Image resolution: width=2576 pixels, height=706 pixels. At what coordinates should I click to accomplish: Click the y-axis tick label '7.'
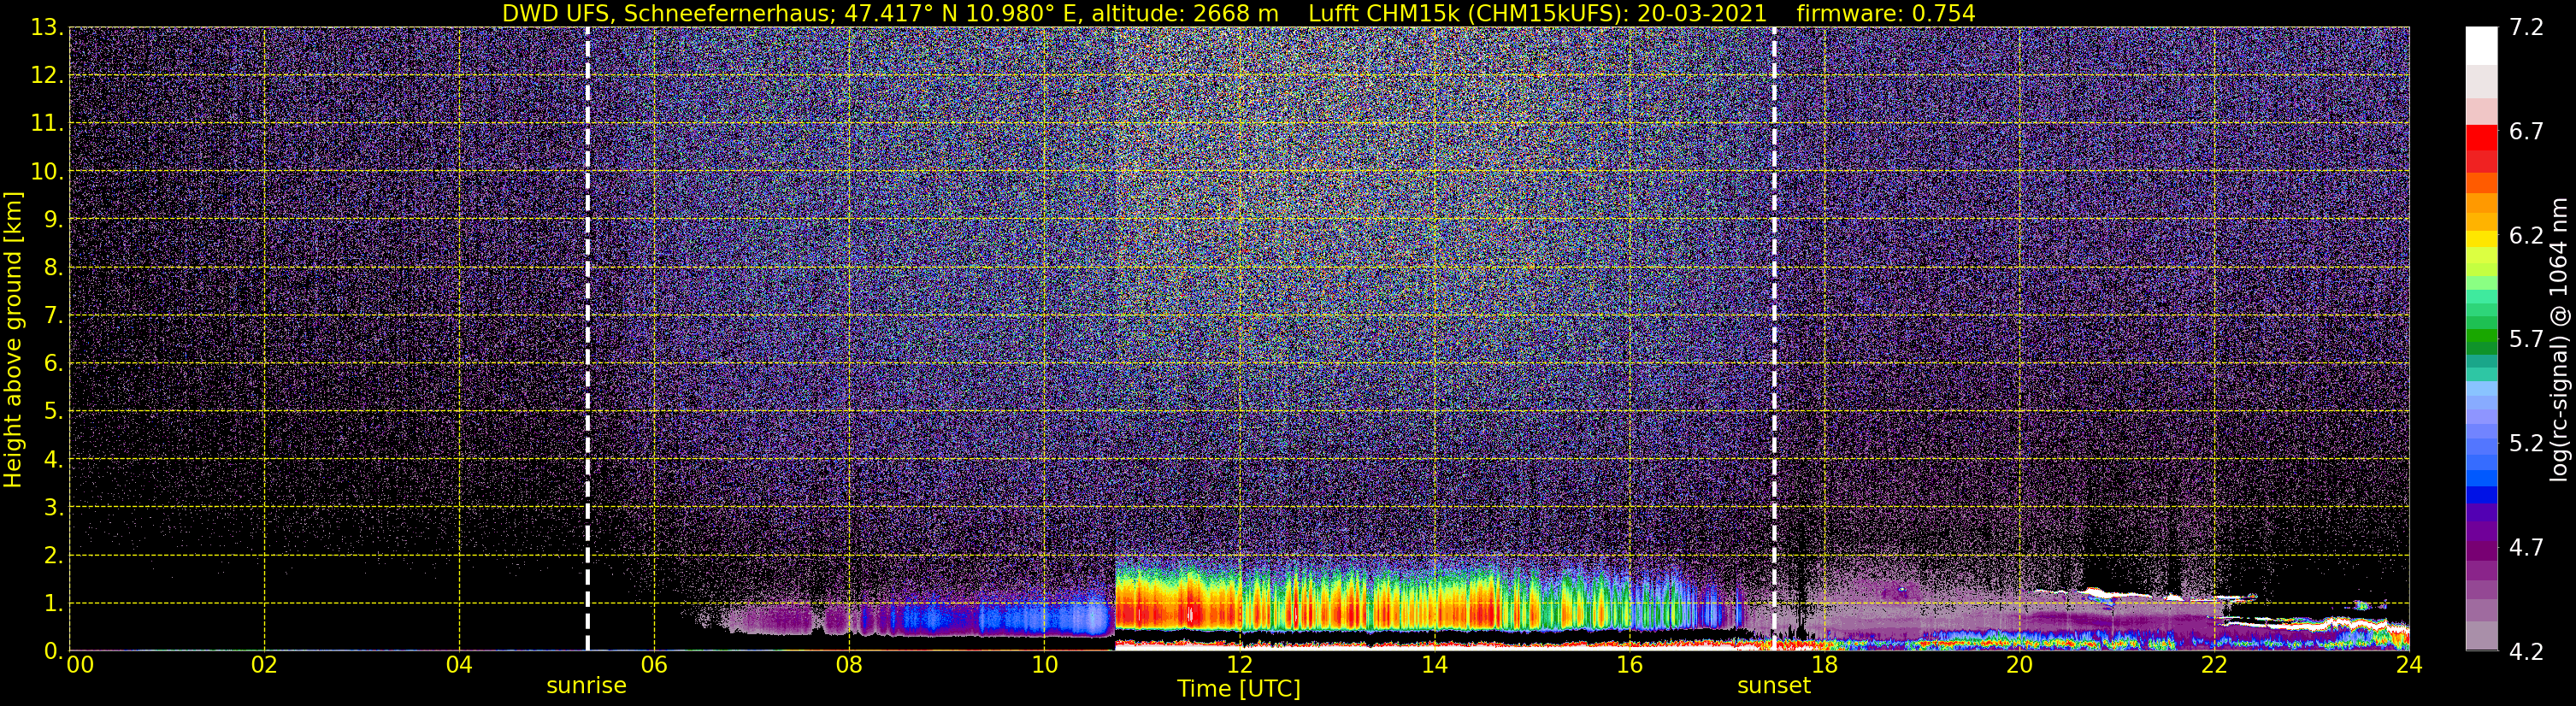[53, 316]
